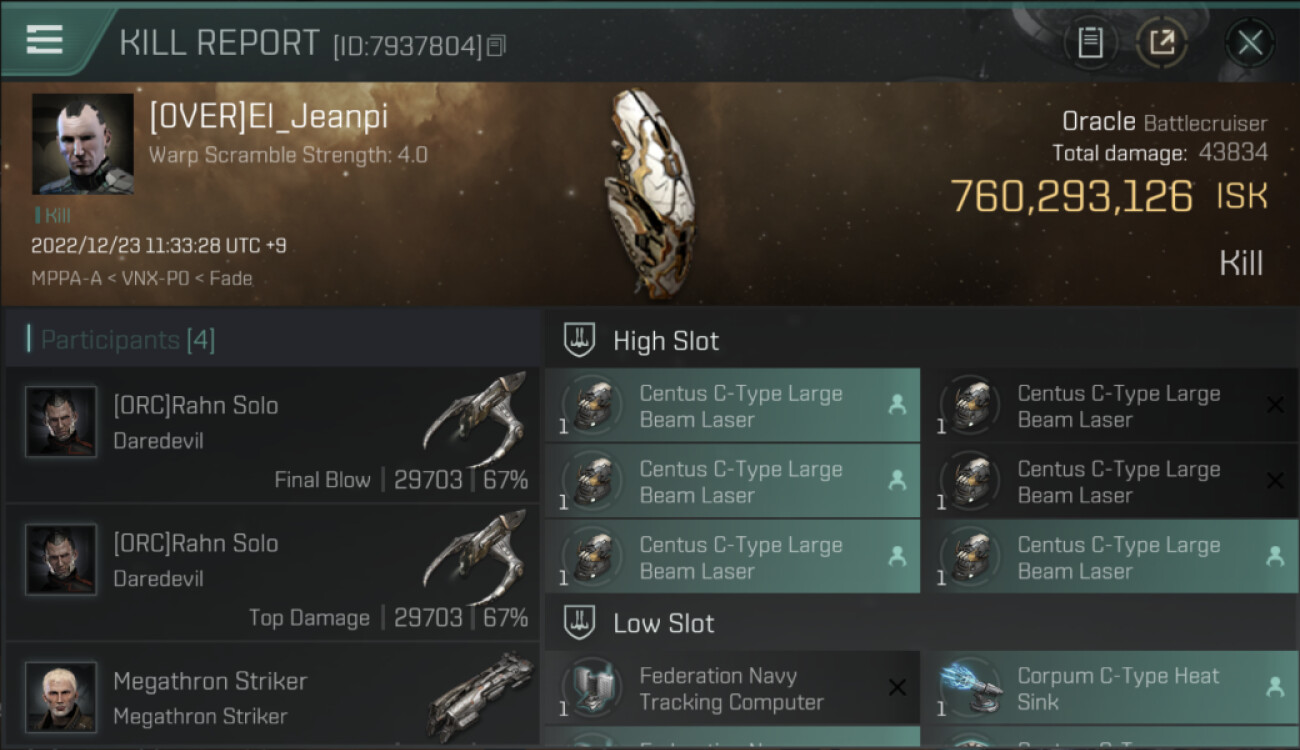
Task: Select the Participants [4] tab header
Action: click(x=127, y=340)
